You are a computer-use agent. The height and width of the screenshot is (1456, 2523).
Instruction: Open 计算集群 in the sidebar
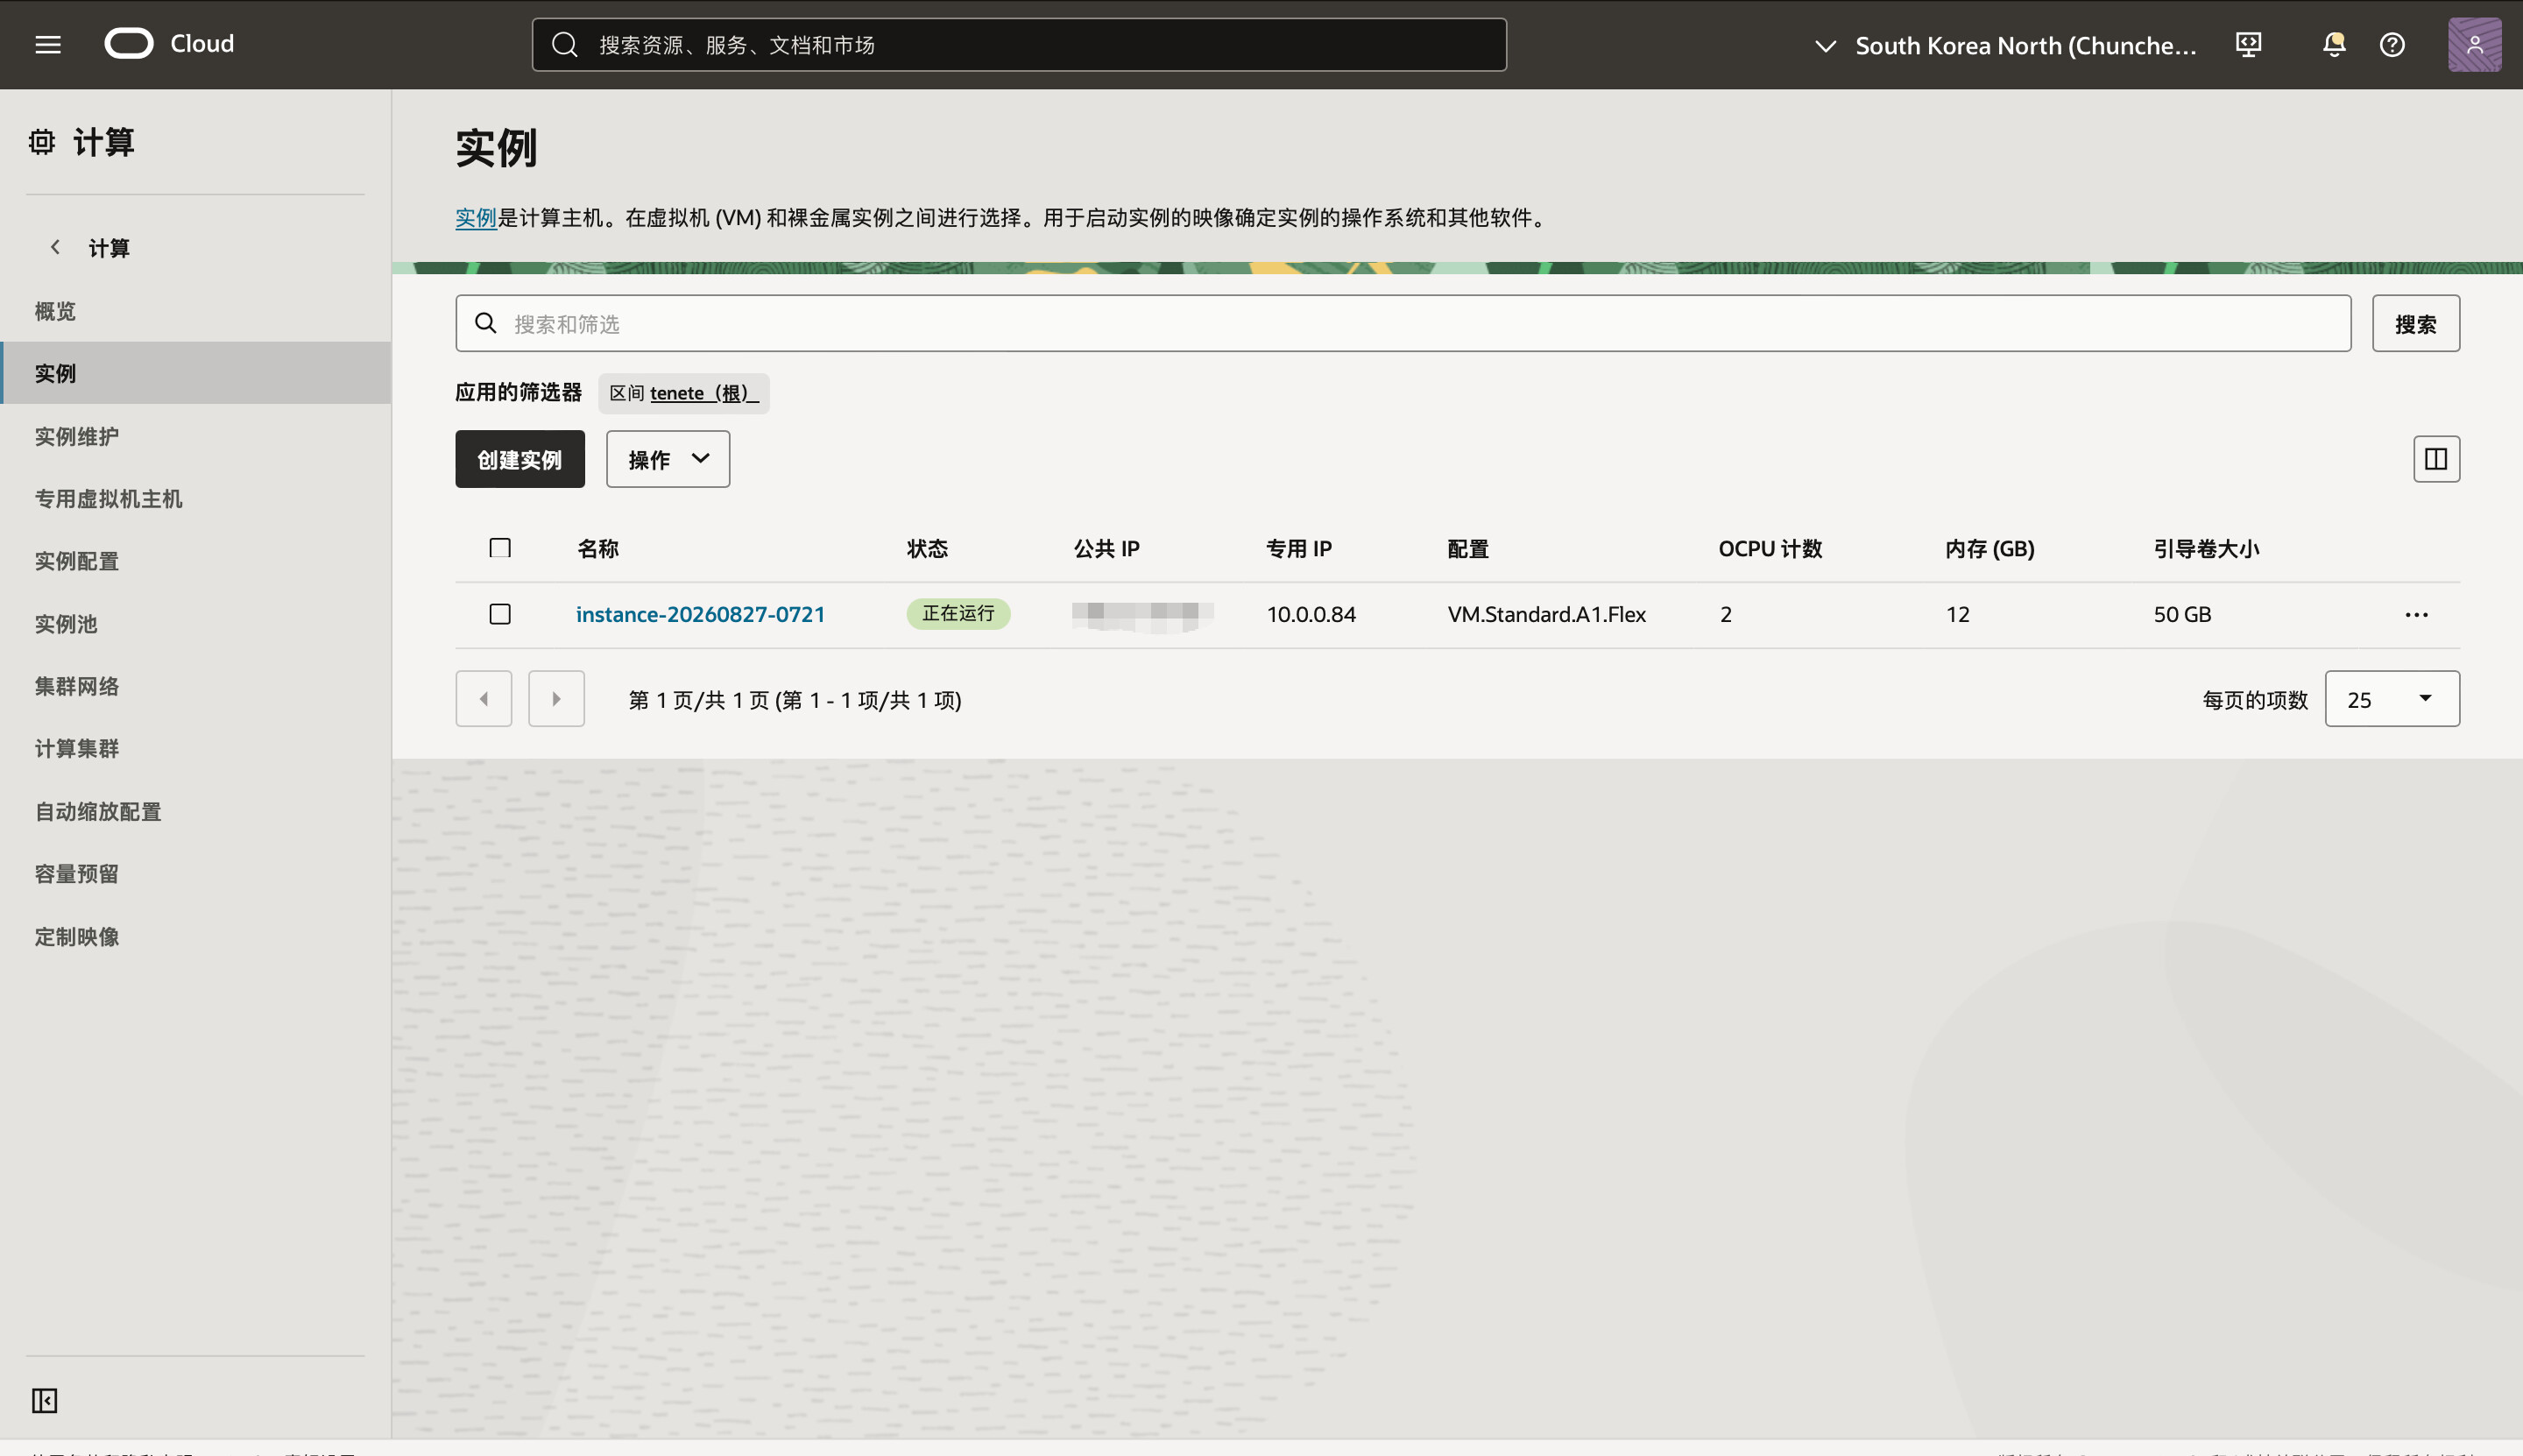click(77, 748)
